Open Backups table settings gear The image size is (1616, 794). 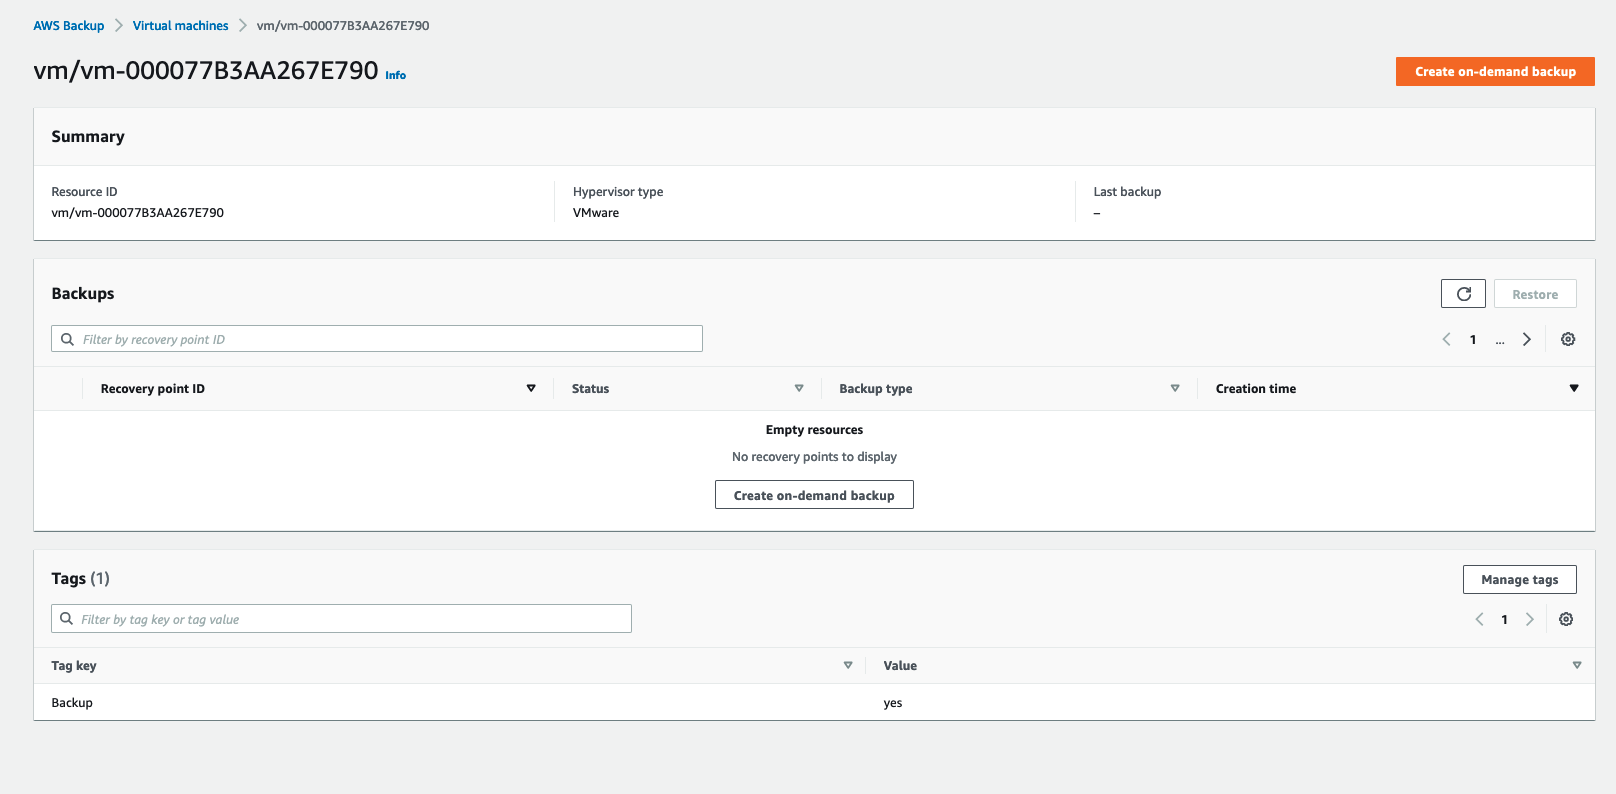[1568, 339]
